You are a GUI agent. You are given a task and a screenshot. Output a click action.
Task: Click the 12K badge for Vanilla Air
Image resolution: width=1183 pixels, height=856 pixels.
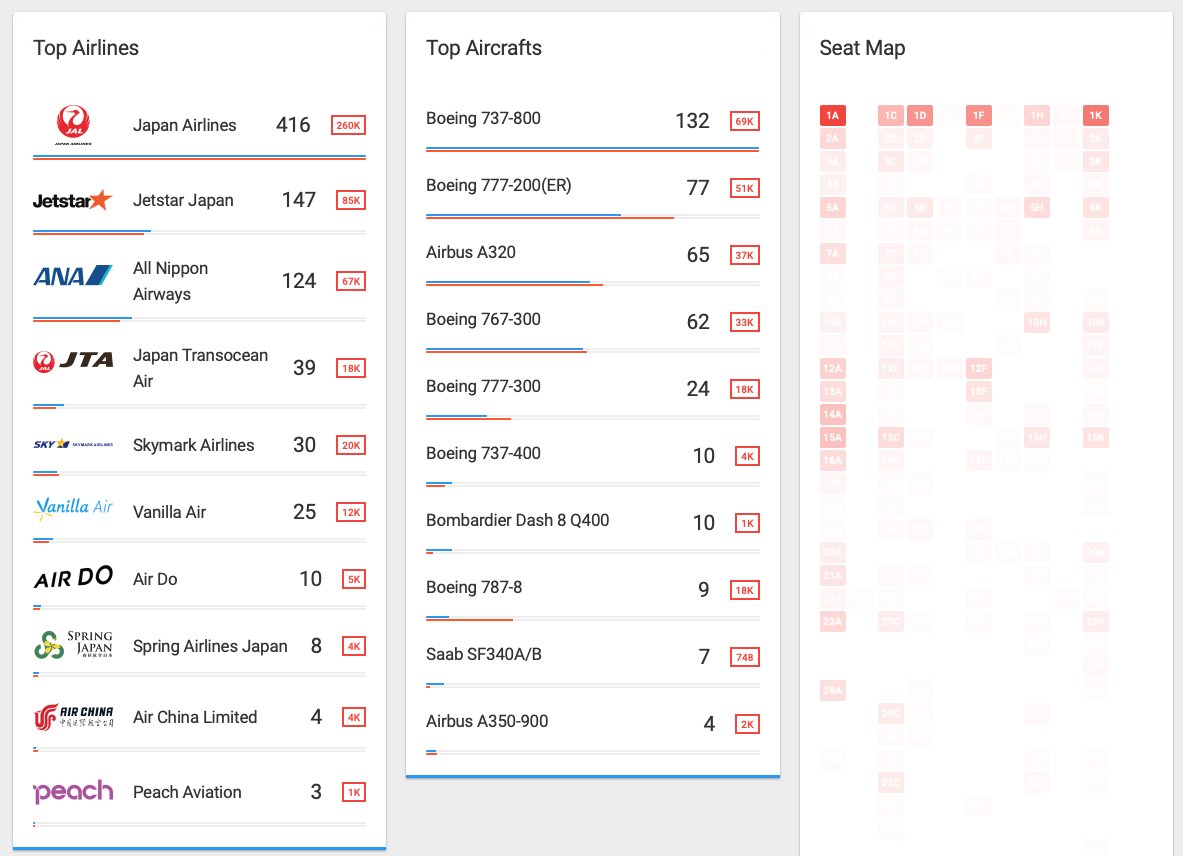click(x=351, y=512)
